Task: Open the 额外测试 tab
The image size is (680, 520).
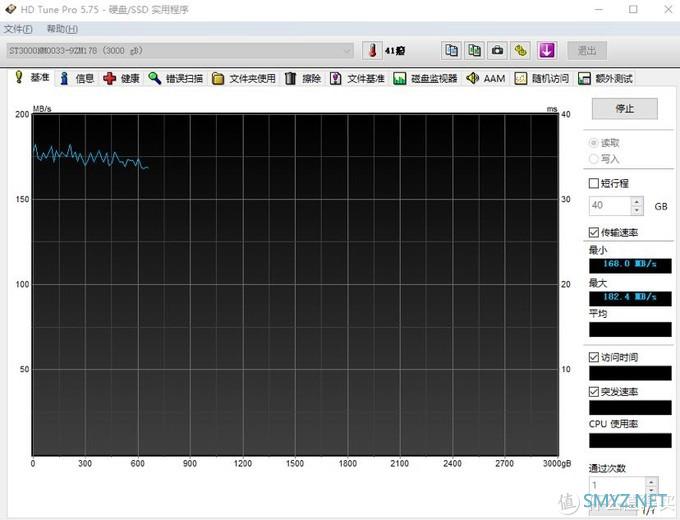Action: pyautogui.click(x=605, y=78)
